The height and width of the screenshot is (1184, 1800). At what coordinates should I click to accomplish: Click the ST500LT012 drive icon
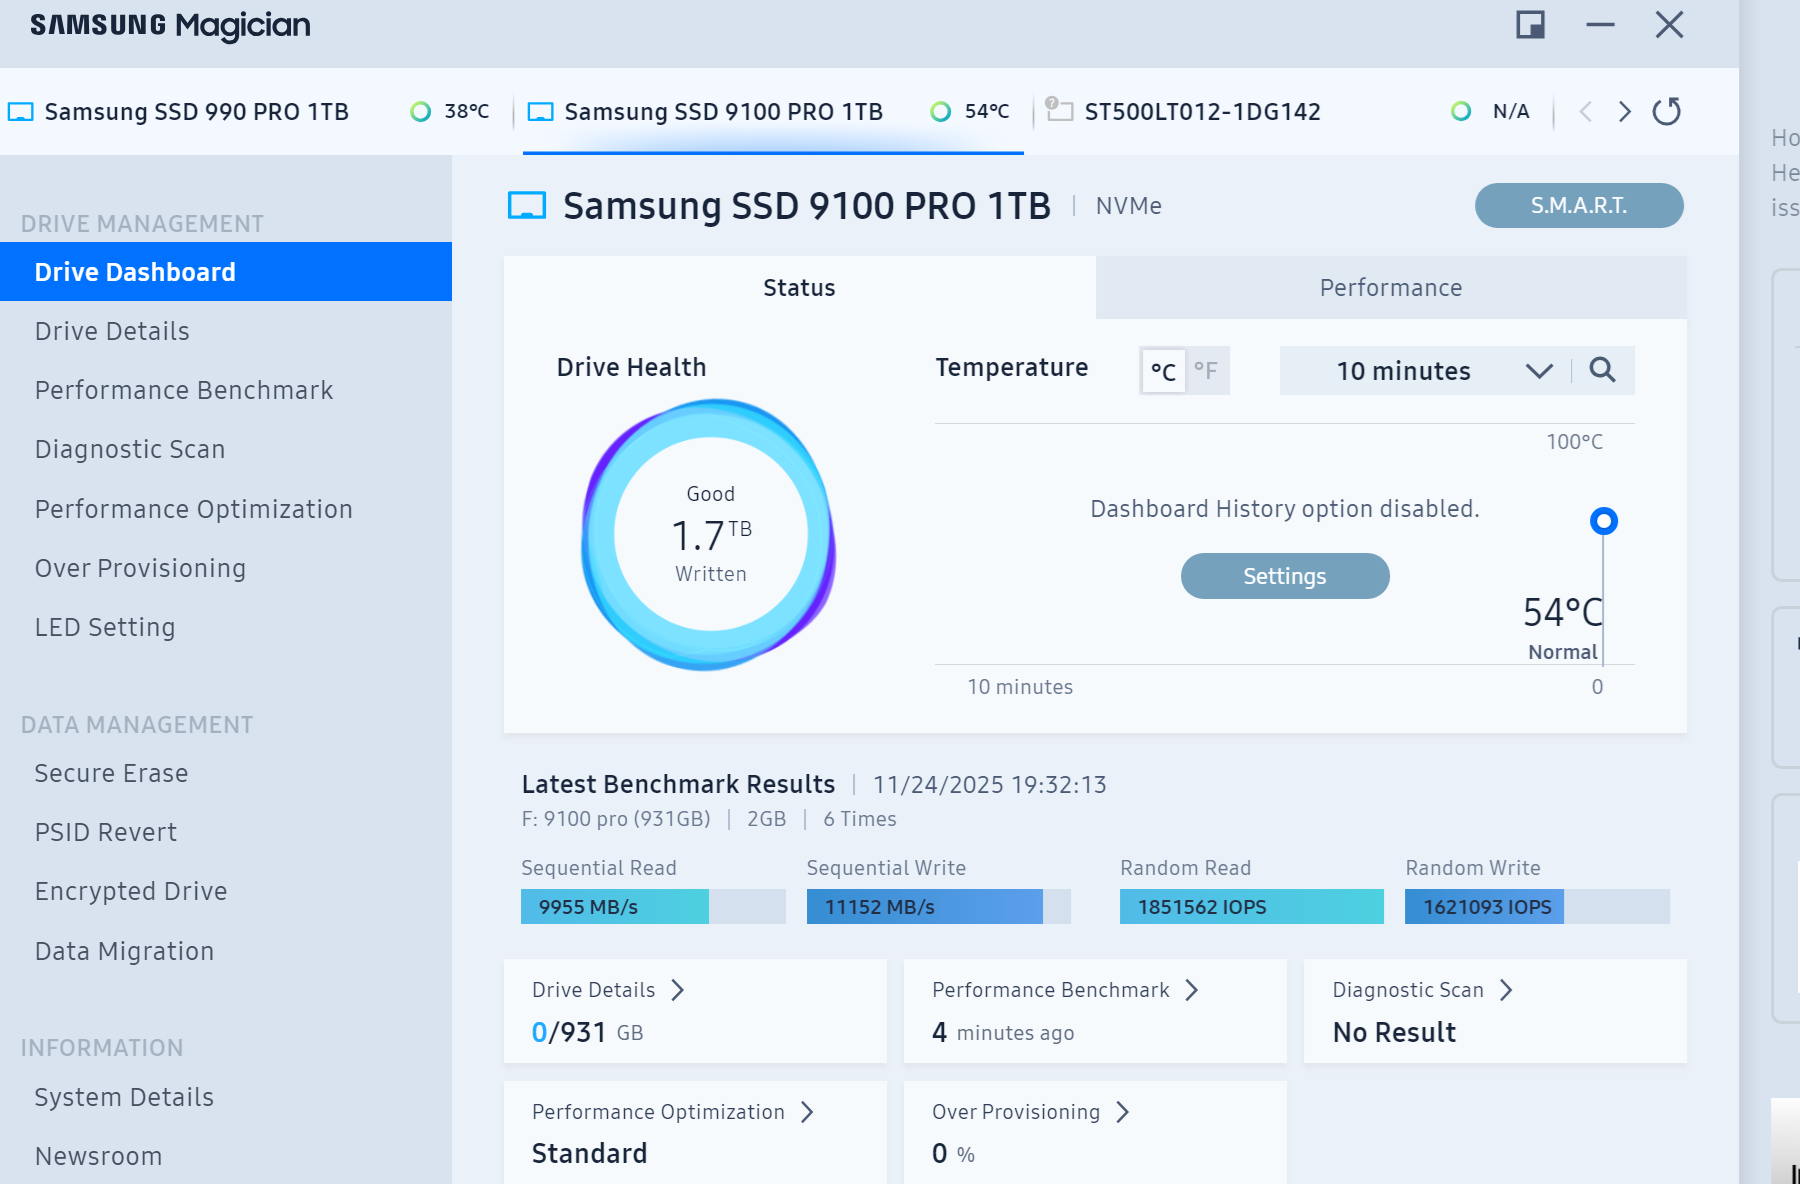[1059, 109]
